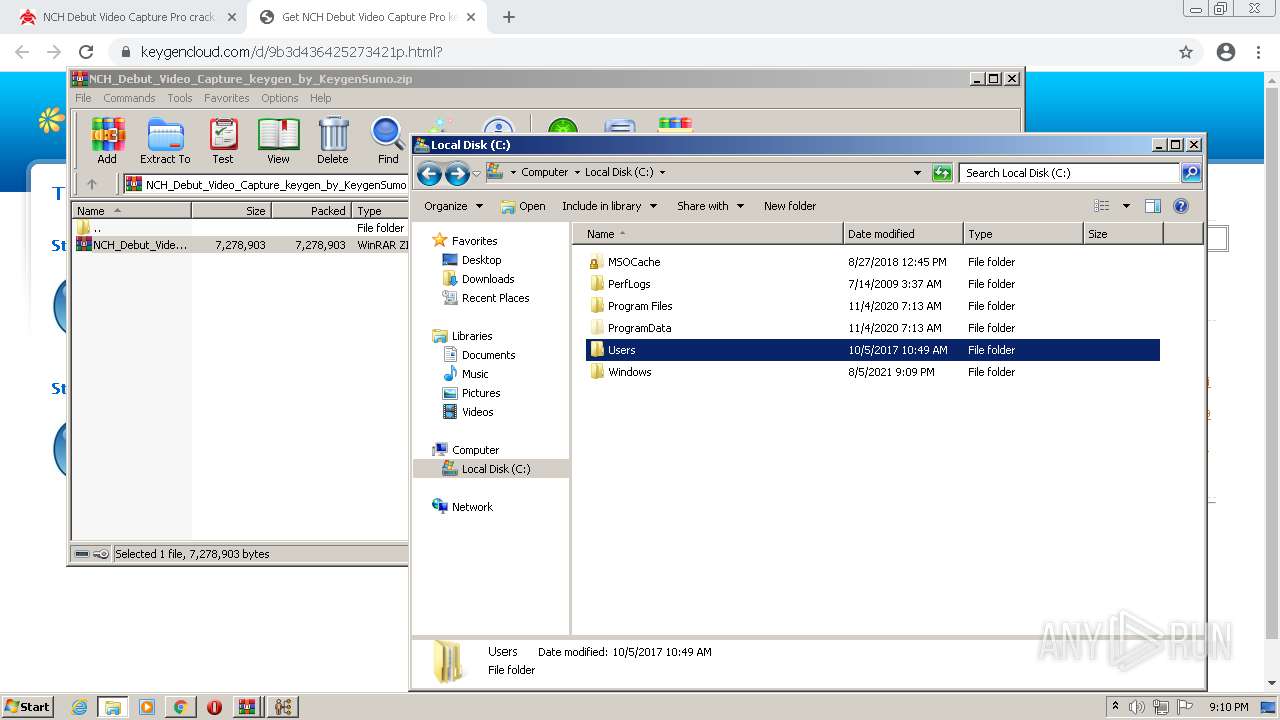This screenshot has height=720, width=1280.
Task: Reload the Chrome page
Action: pyautogui.click(x=86, y=52)
